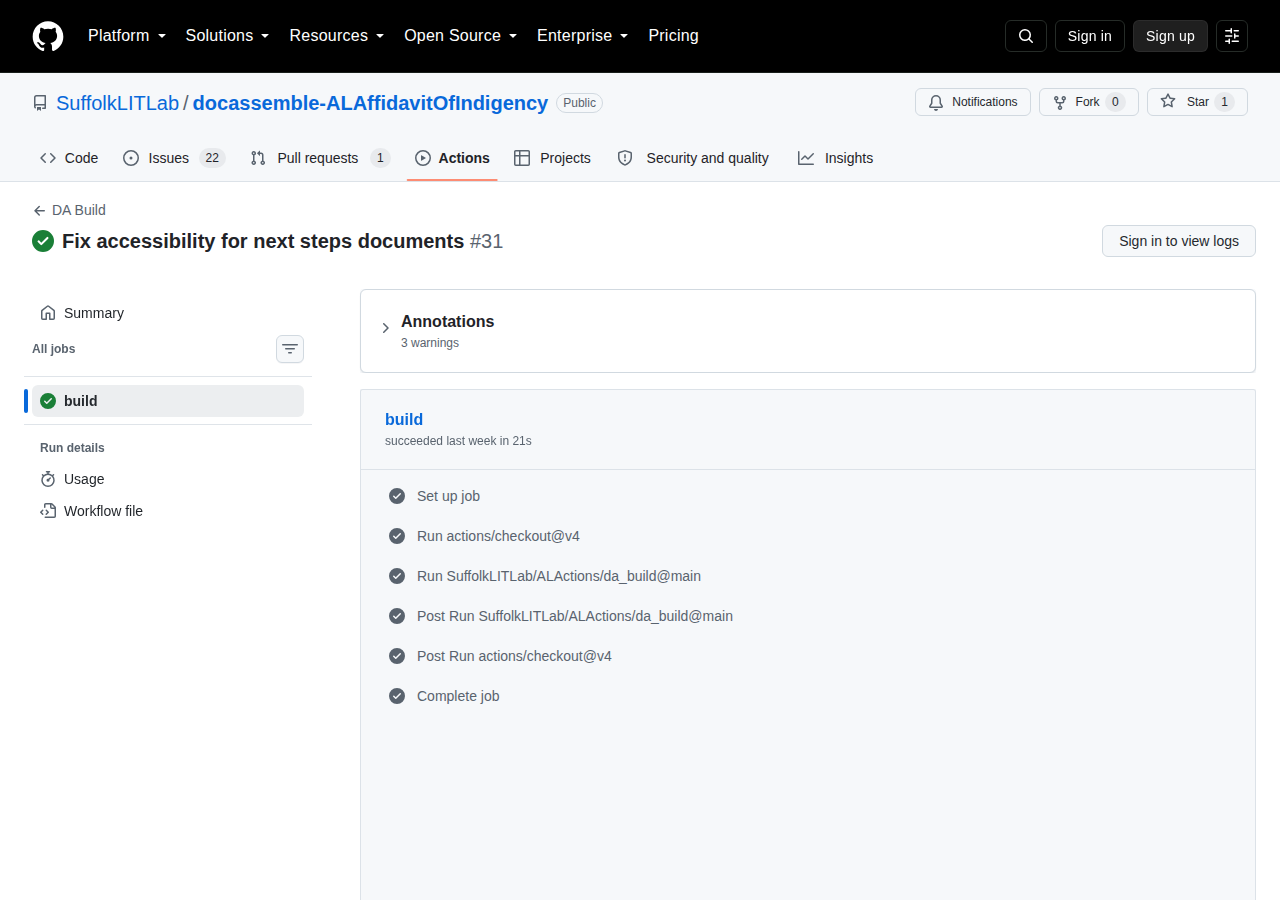The image size is (1280, 900).
Task: Click the 3 warnings text
Action: click(x=430, y=343)
